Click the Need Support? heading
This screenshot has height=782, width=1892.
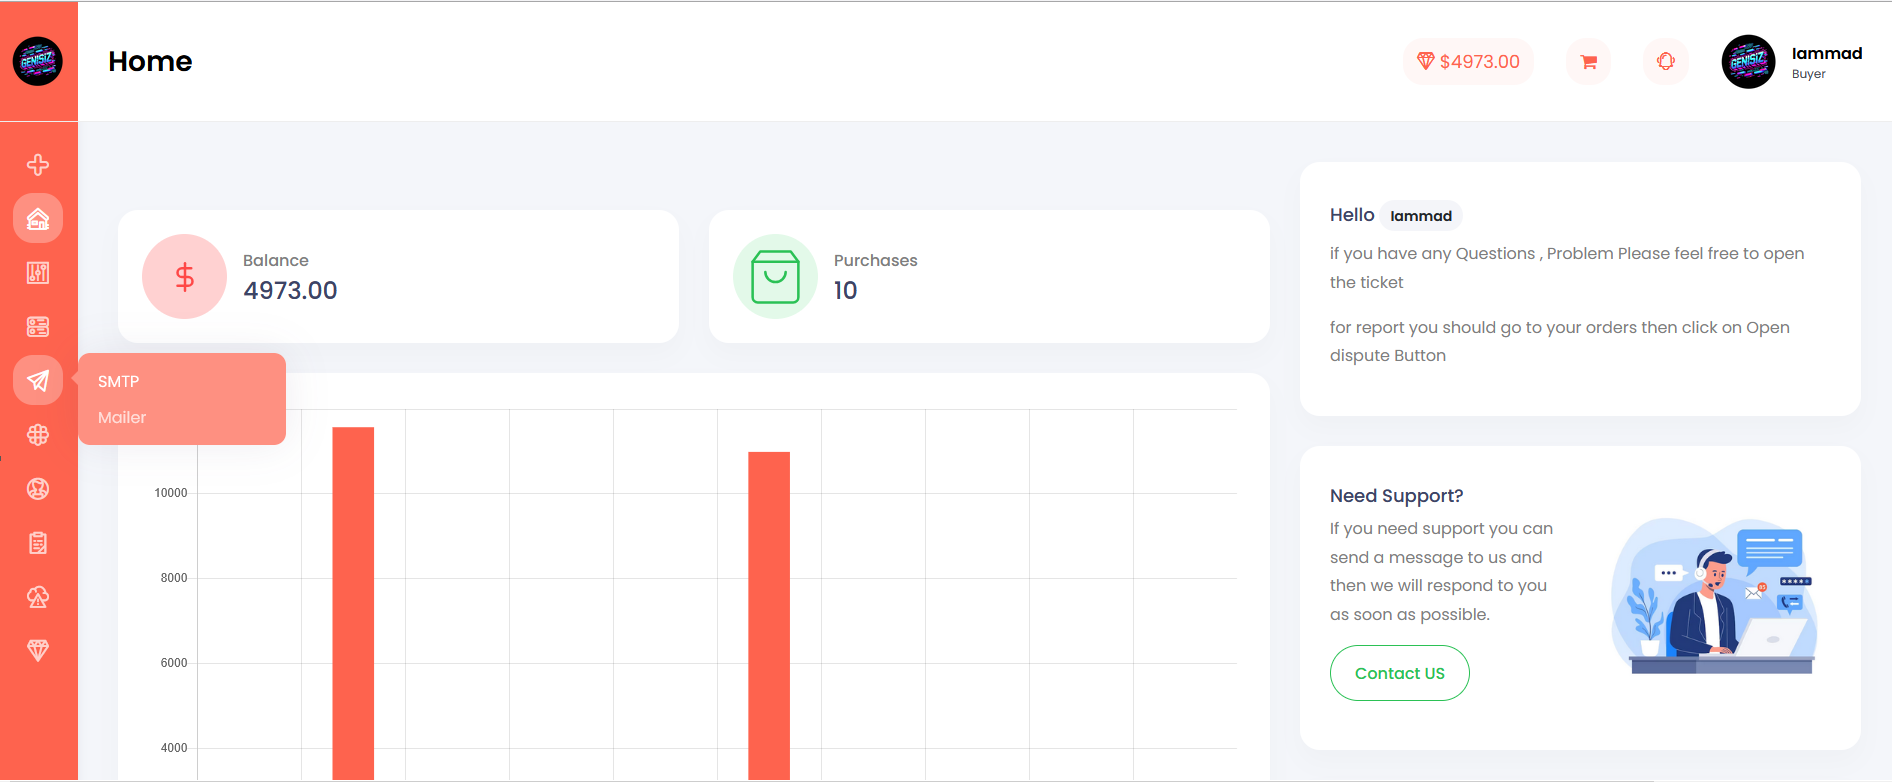1396,496
